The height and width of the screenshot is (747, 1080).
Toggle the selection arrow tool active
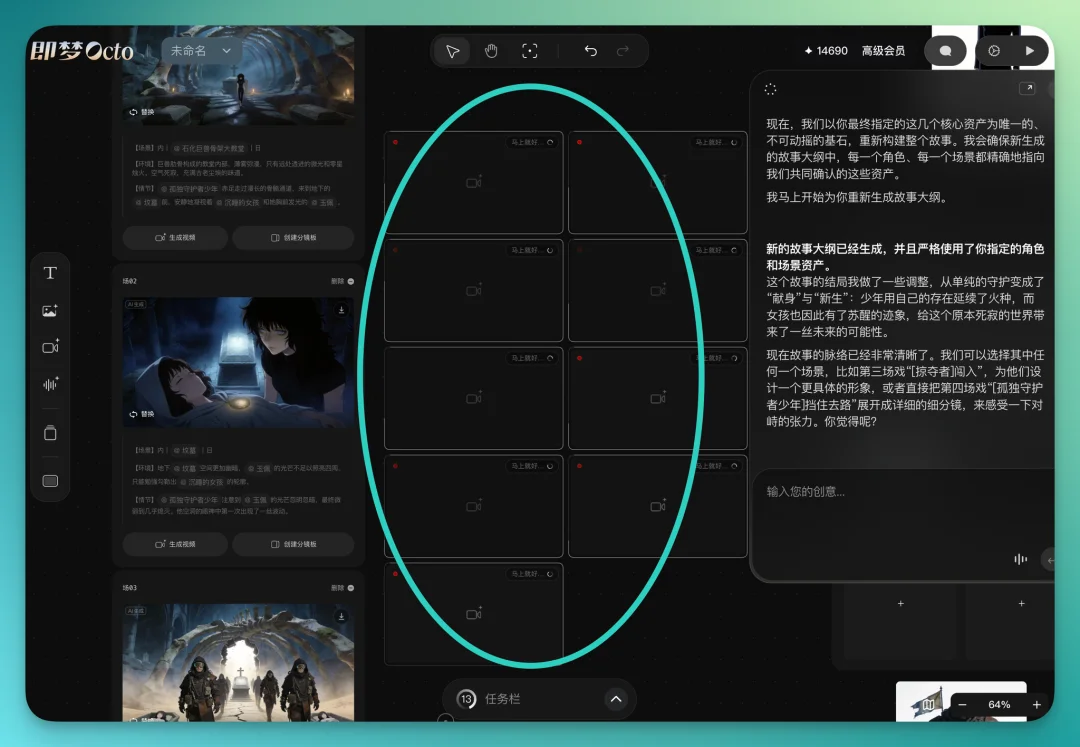tap(453, 50)
